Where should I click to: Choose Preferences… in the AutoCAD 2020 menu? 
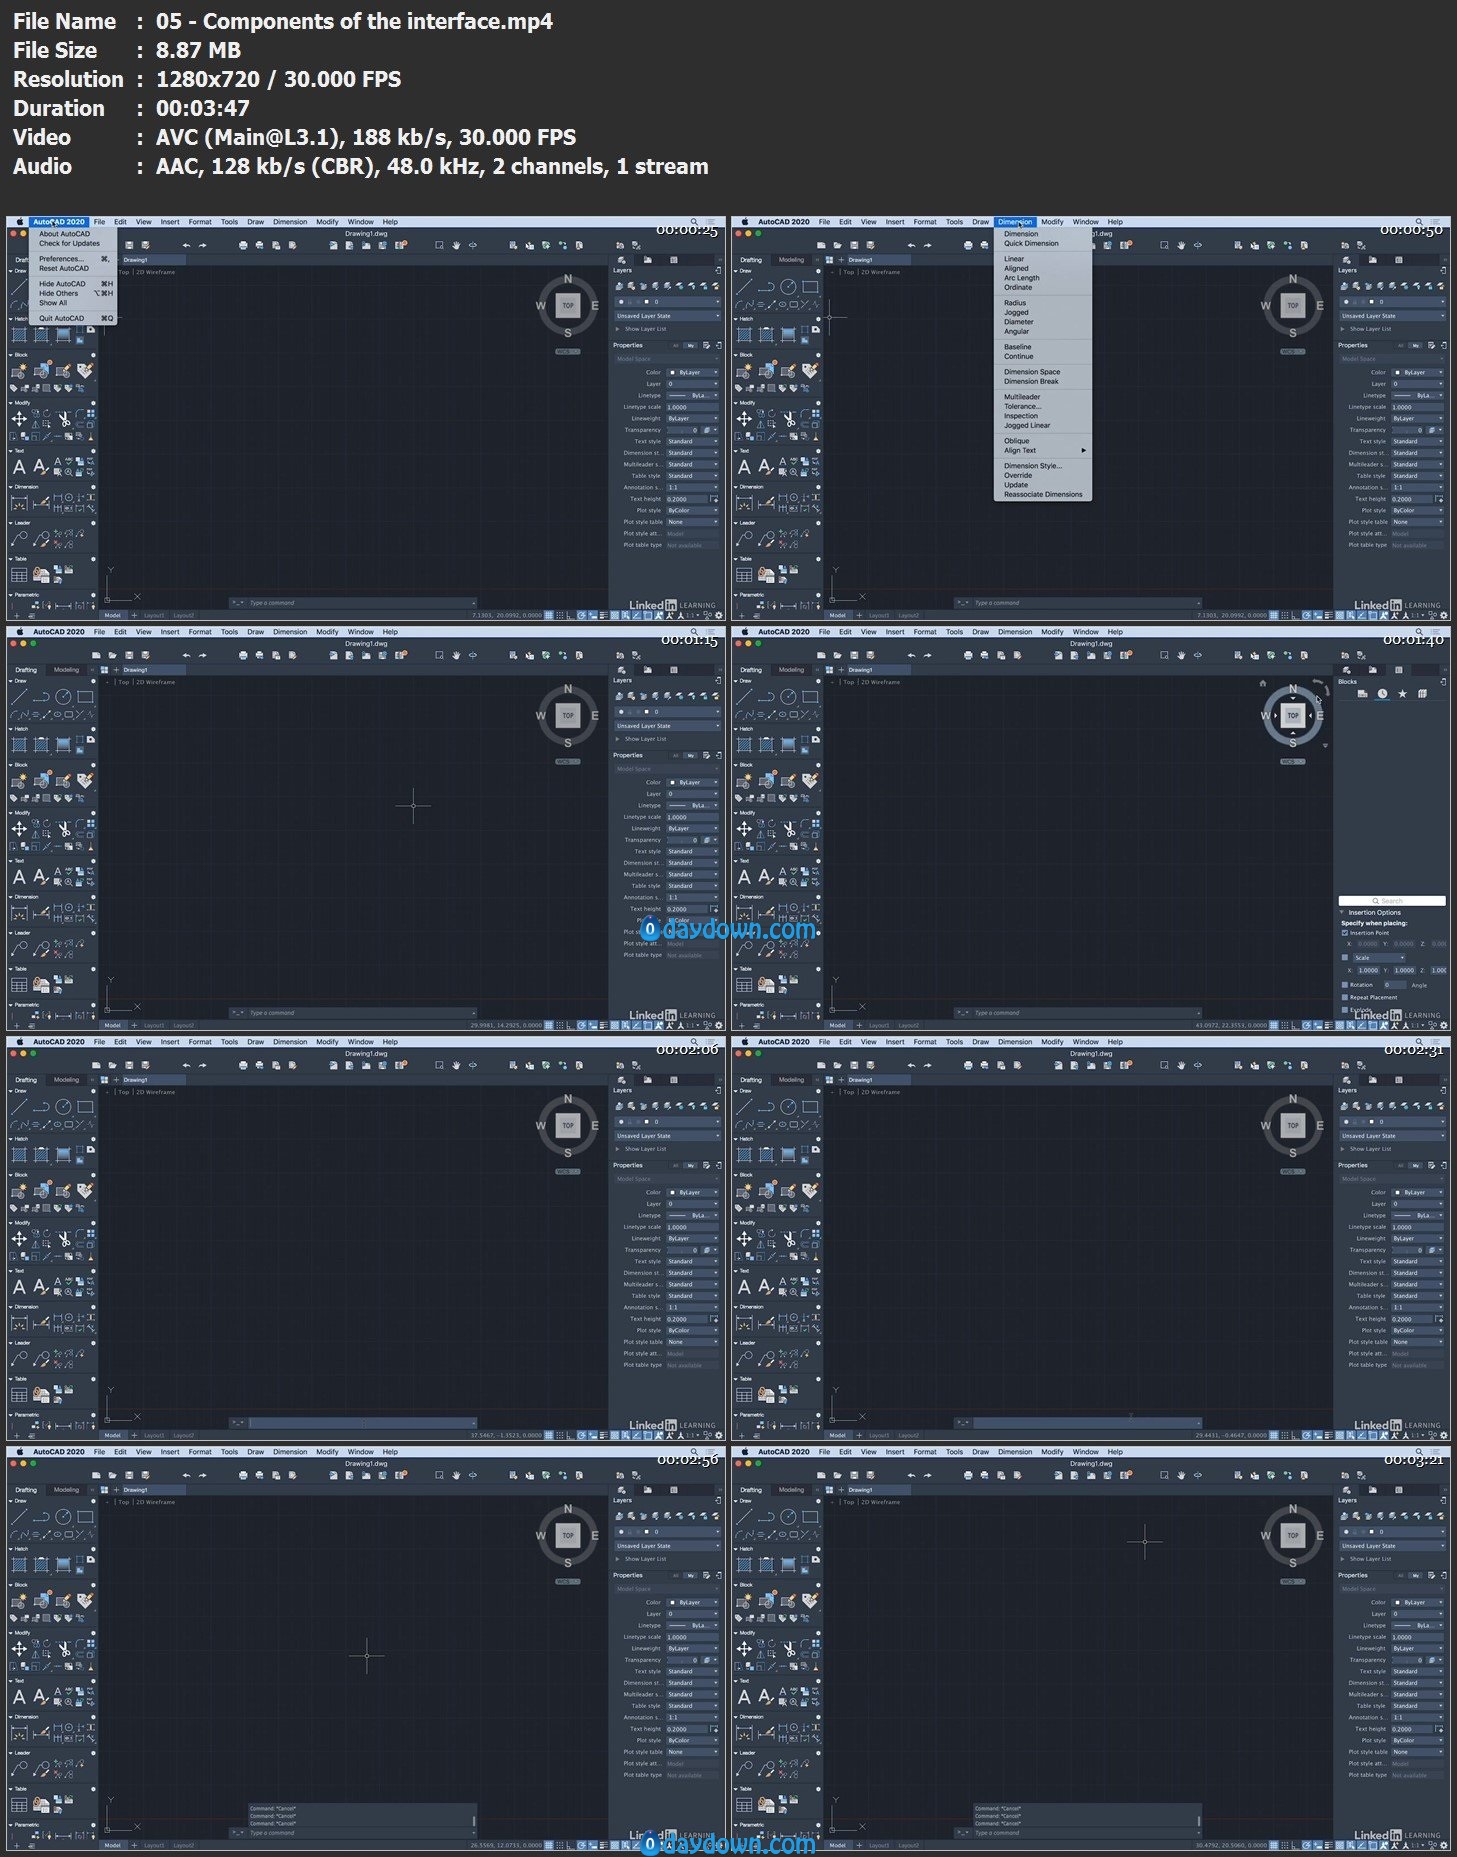coord(62,259)
